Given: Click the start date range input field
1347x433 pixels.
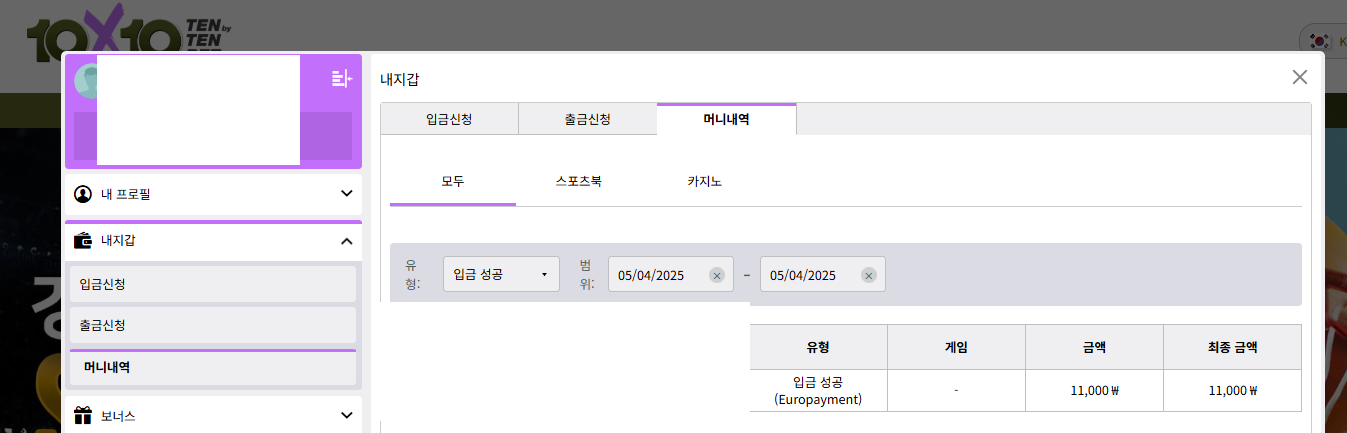Looking at the screenshot, I should click(660, 276).
